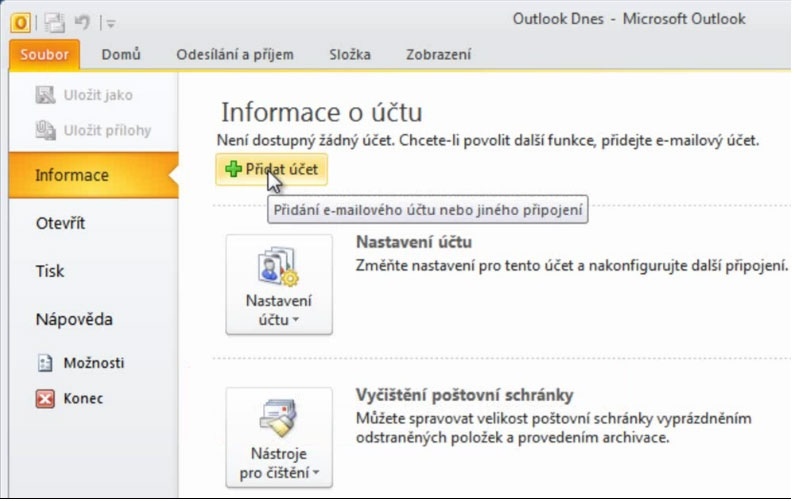
Task: Click the Možnosti options icon in sidebar
Action: 44,363
